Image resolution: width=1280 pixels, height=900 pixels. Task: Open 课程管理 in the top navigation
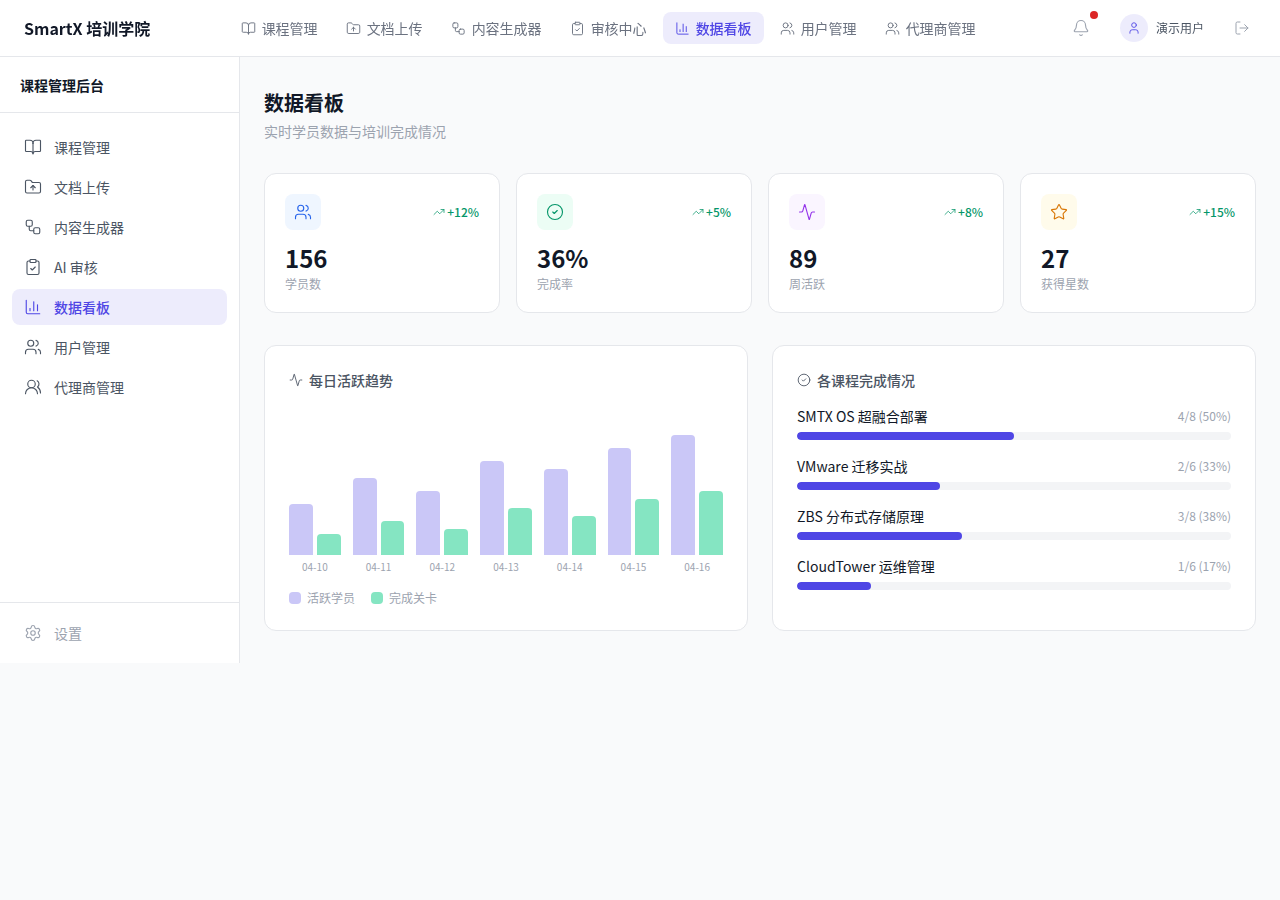(x=280, y=29)
